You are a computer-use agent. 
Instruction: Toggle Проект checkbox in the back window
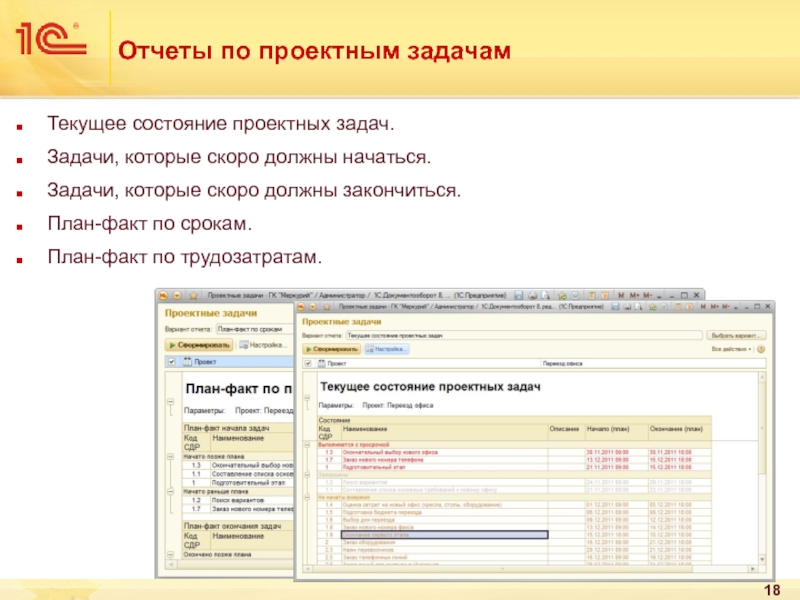[171, 360]
